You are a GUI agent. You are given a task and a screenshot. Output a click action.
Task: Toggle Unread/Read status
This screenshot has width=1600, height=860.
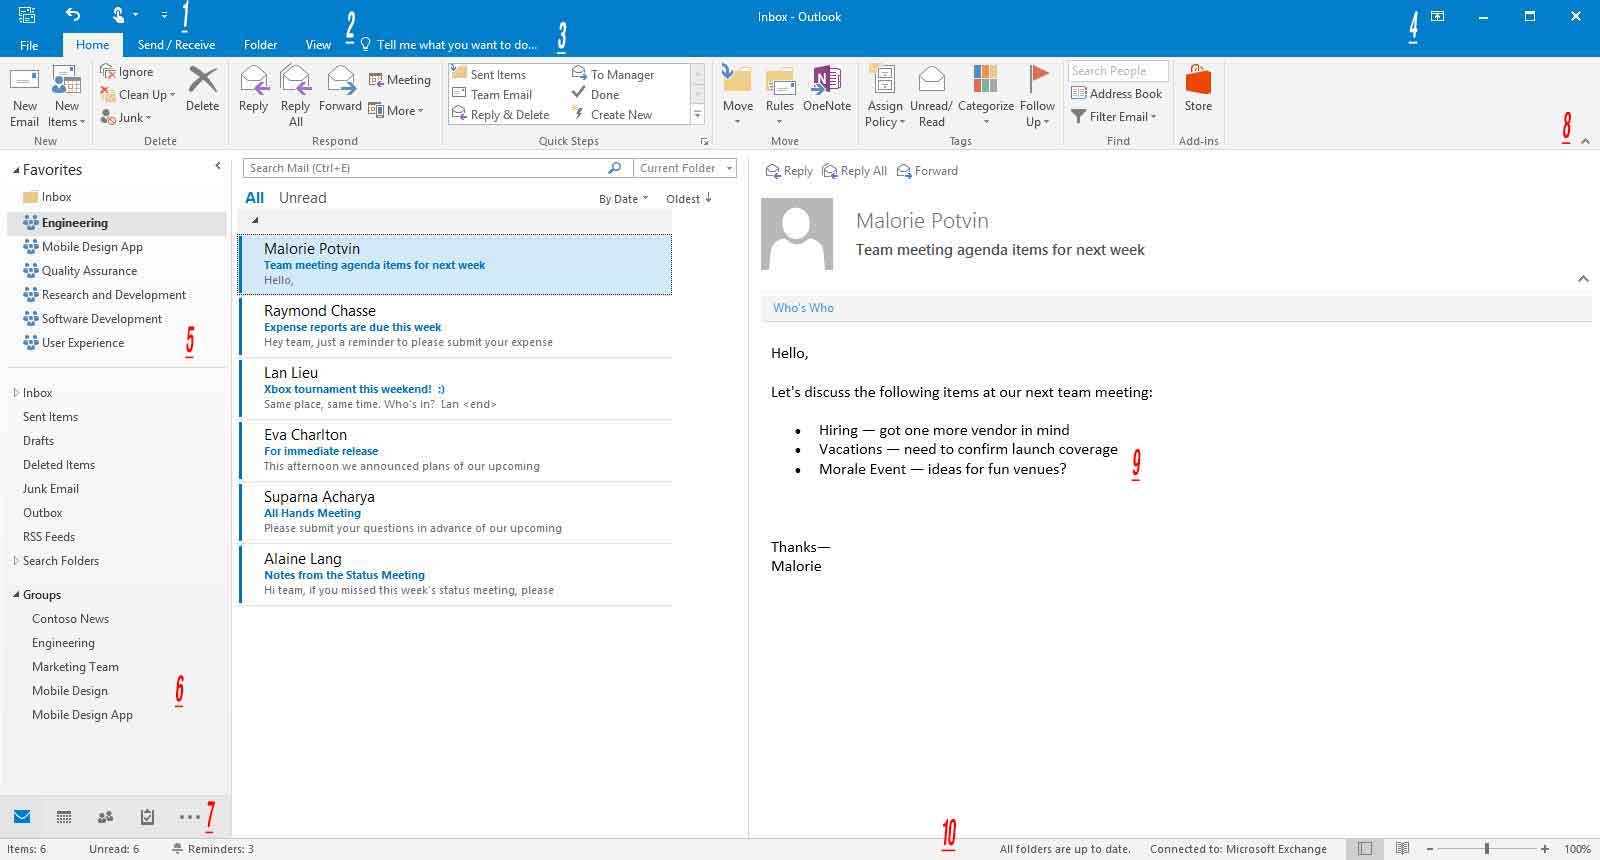931,96
